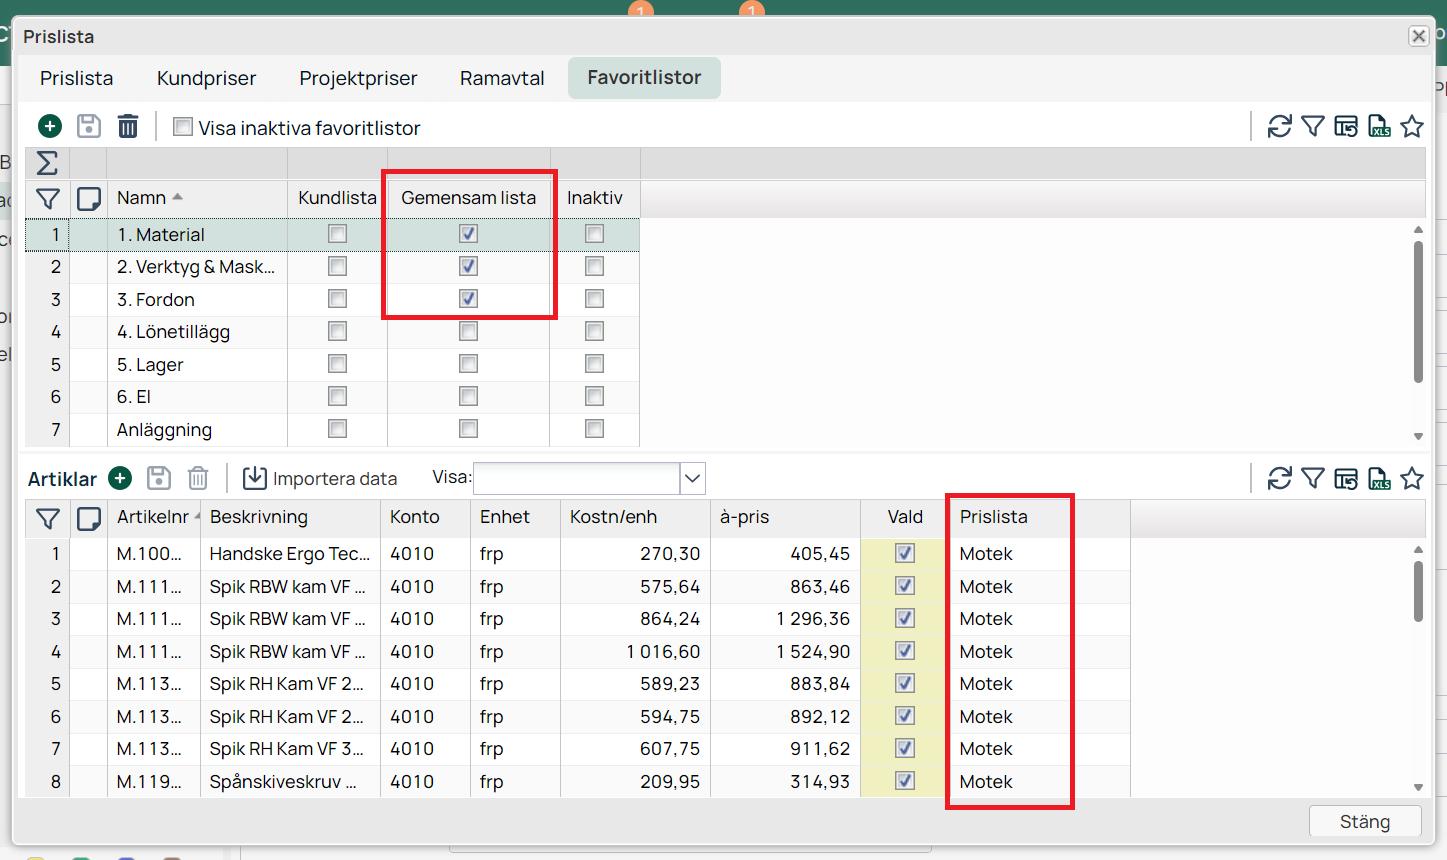
Task: Switch to the Kundpriser tab
Action: coord(206,78)
